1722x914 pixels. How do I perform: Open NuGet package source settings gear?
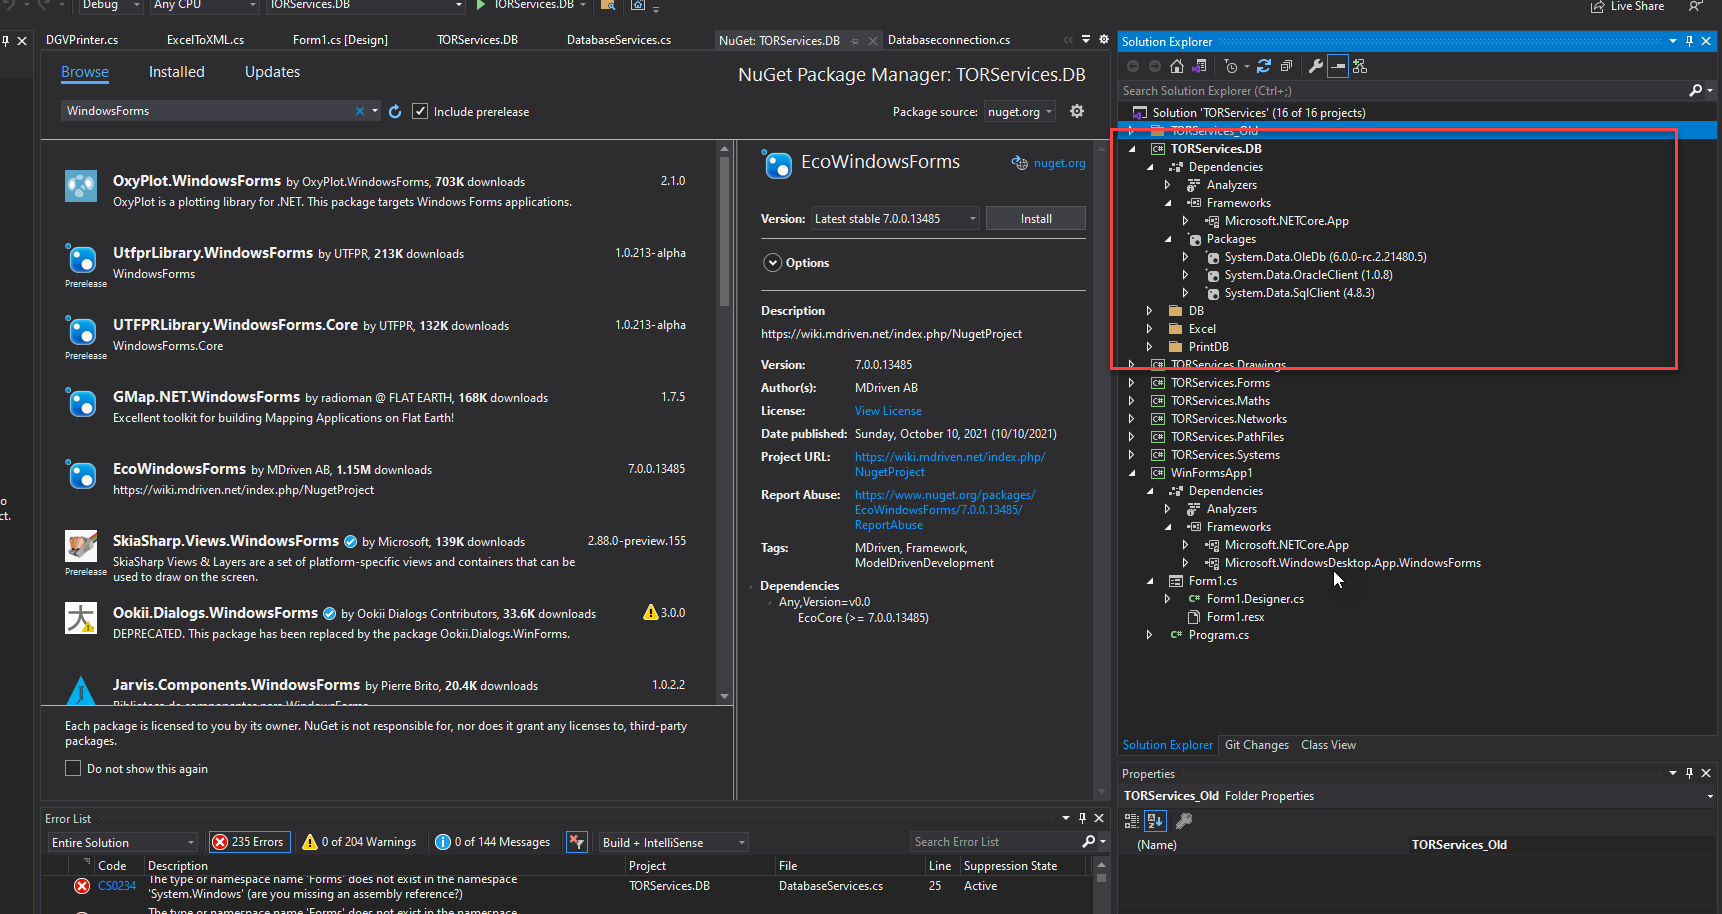pos(1077,111)
